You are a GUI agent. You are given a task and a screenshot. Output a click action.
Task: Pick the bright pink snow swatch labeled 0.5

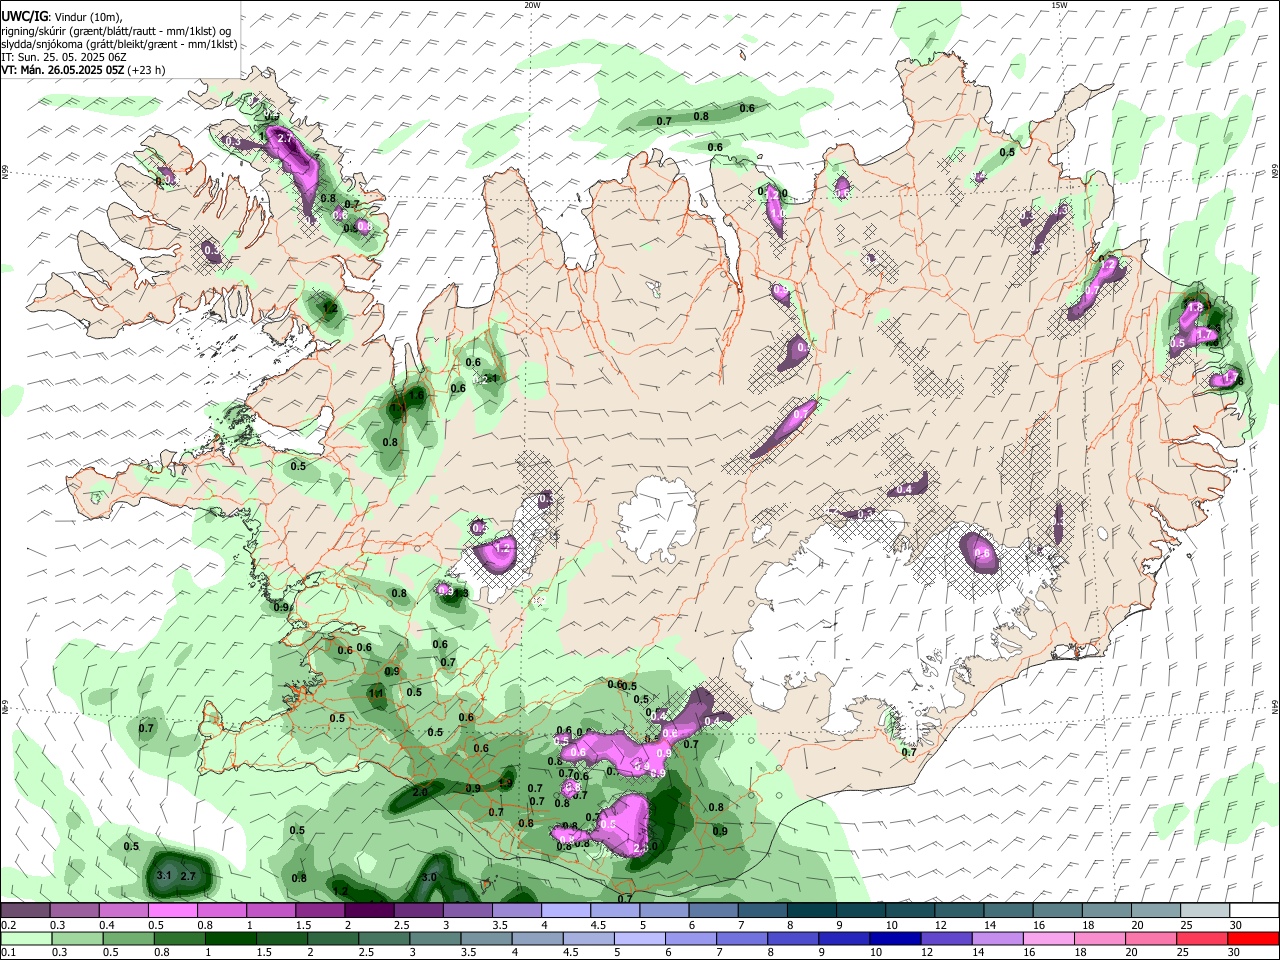click(172, 911)
